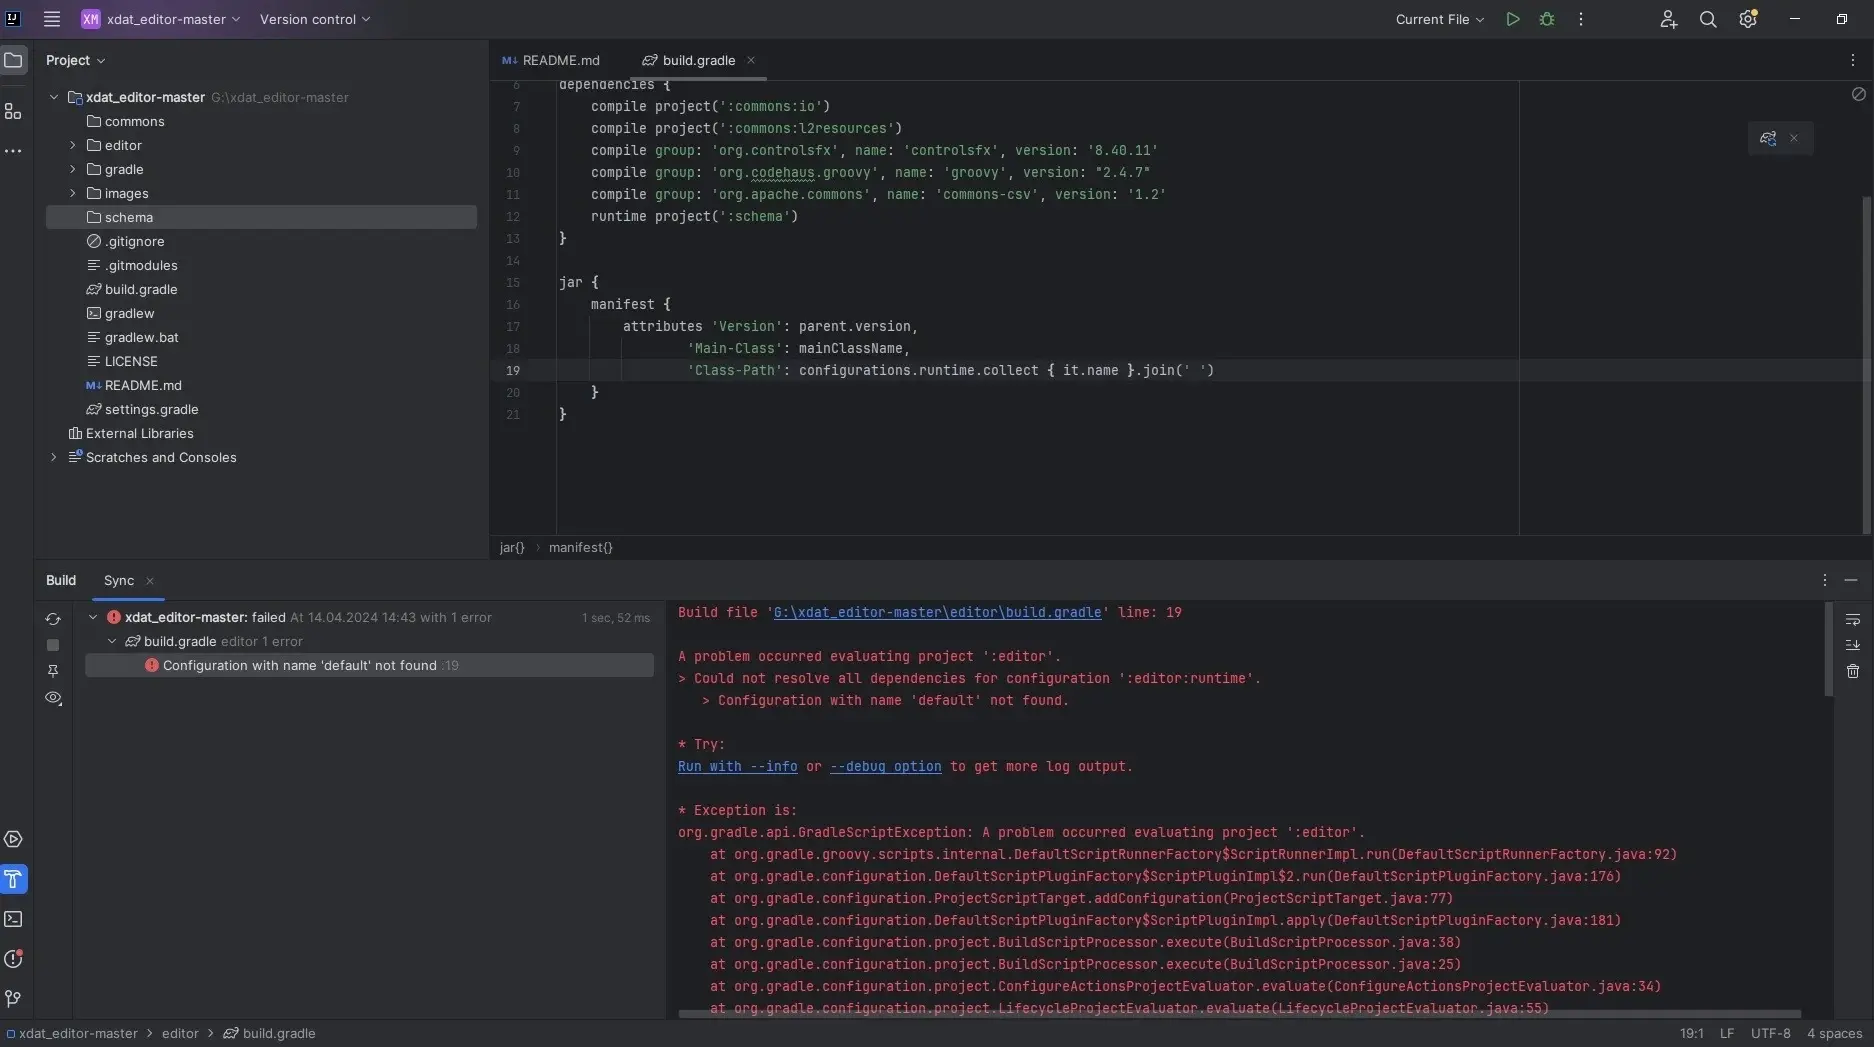Image resolution: width=1874 pixels, height=1047 pixels.
Task: Expand Scratches and Consoles node
Action: tap(54, 457)
